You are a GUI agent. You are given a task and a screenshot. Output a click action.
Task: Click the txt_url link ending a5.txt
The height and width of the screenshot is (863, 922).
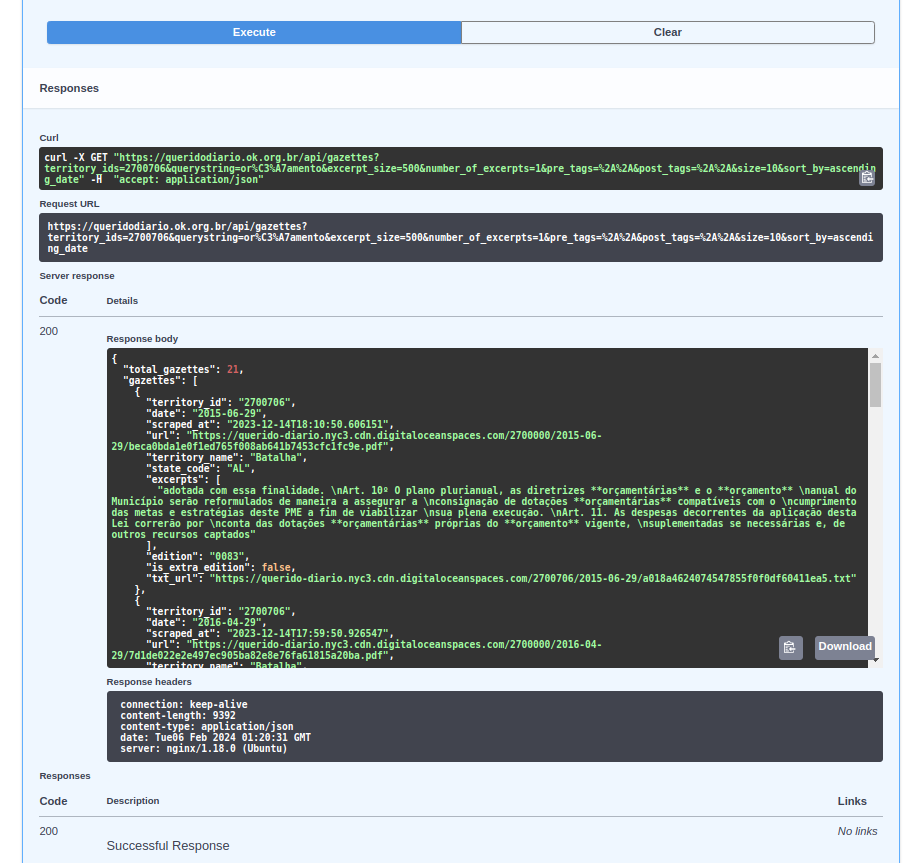(533, 578)
